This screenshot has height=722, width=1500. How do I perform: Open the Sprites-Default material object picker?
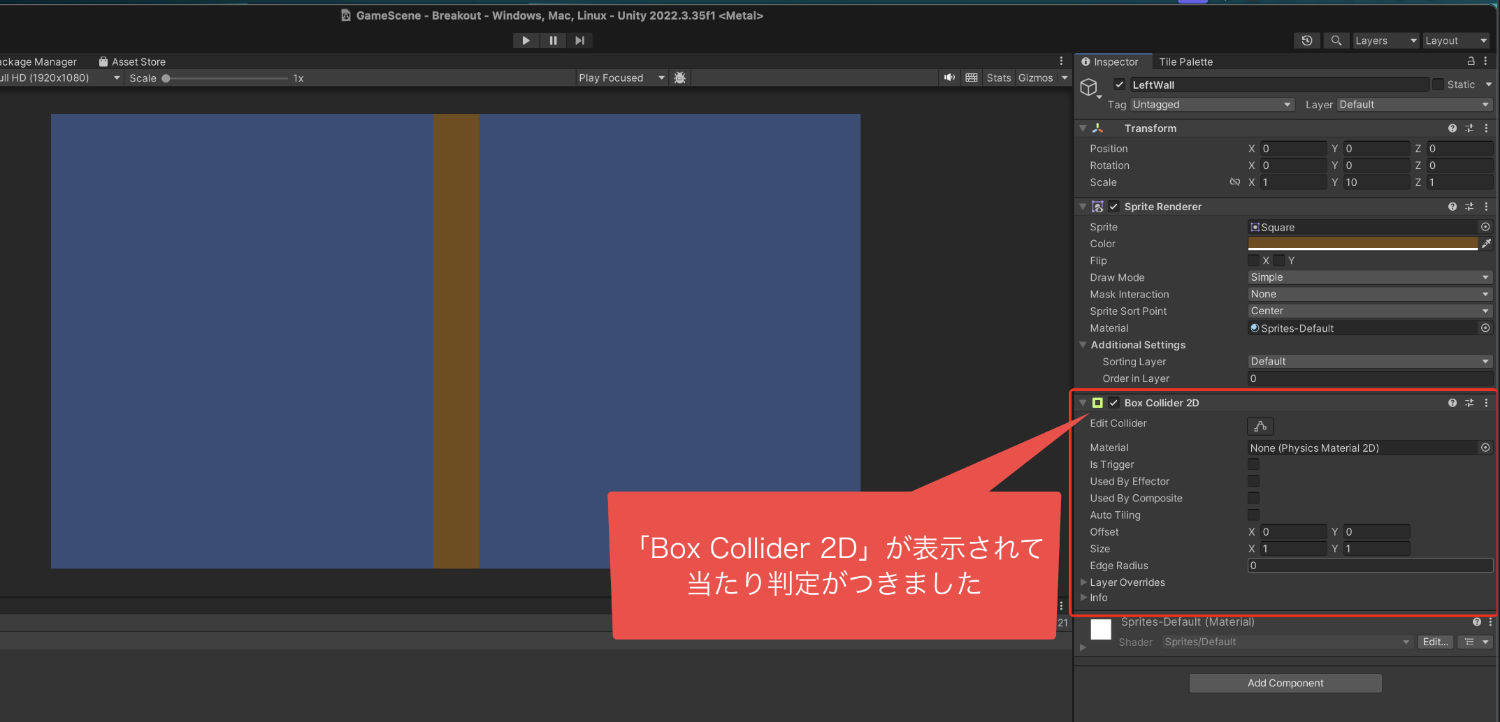click(1485, 328)
